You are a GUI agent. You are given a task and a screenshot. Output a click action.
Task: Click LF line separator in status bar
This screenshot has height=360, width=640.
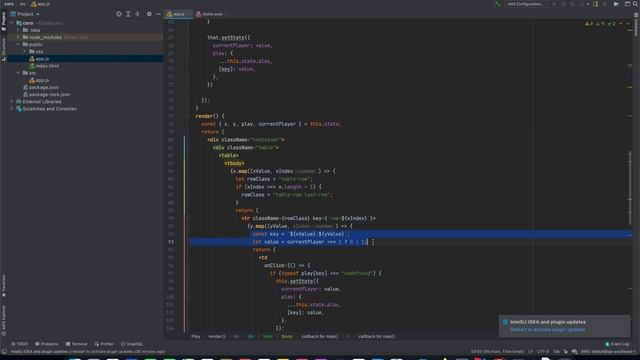[x=531, y=351]
